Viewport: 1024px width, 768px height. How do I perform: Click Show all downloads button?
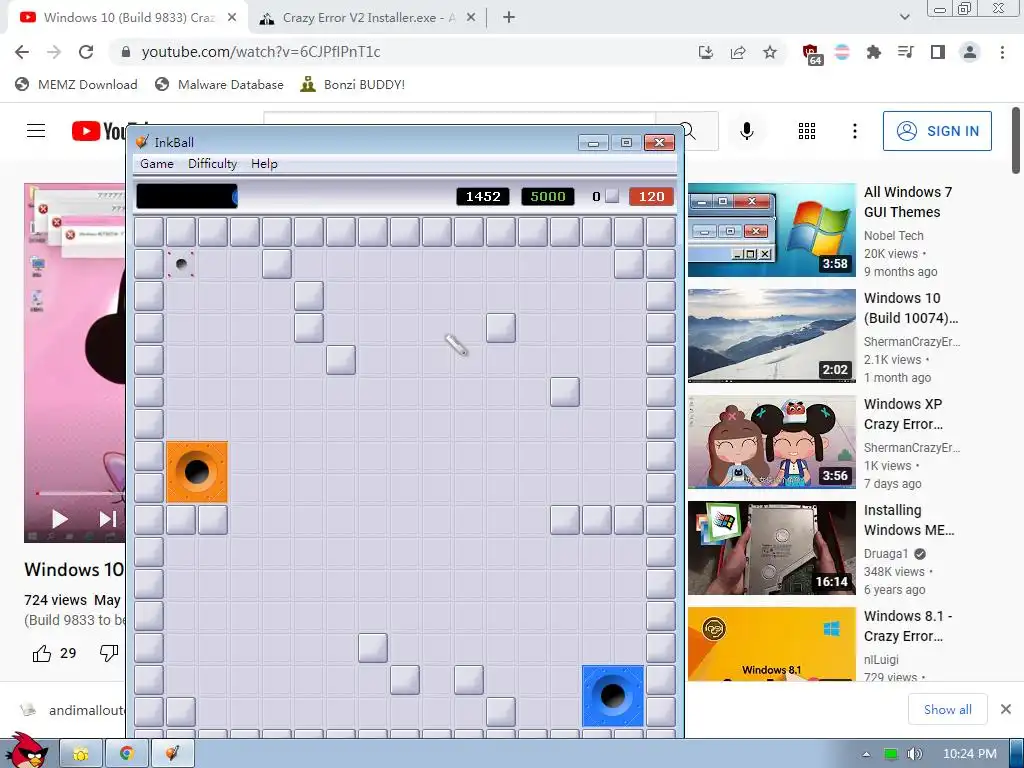[x=947, y=709]
